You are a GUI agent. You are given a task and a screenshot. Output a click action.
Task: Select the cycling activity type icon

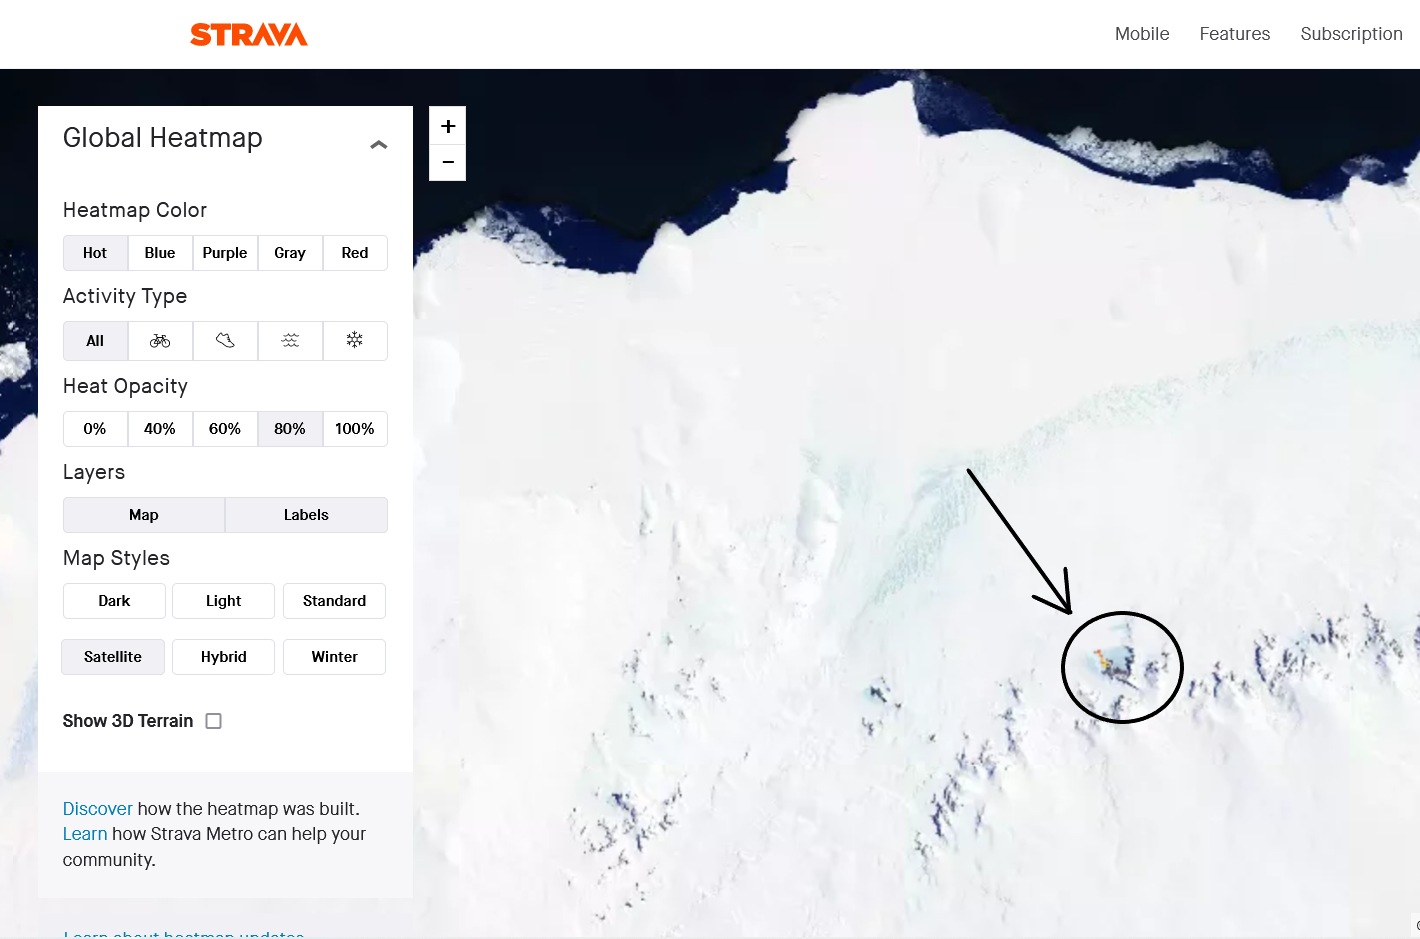tap(160, 341)
